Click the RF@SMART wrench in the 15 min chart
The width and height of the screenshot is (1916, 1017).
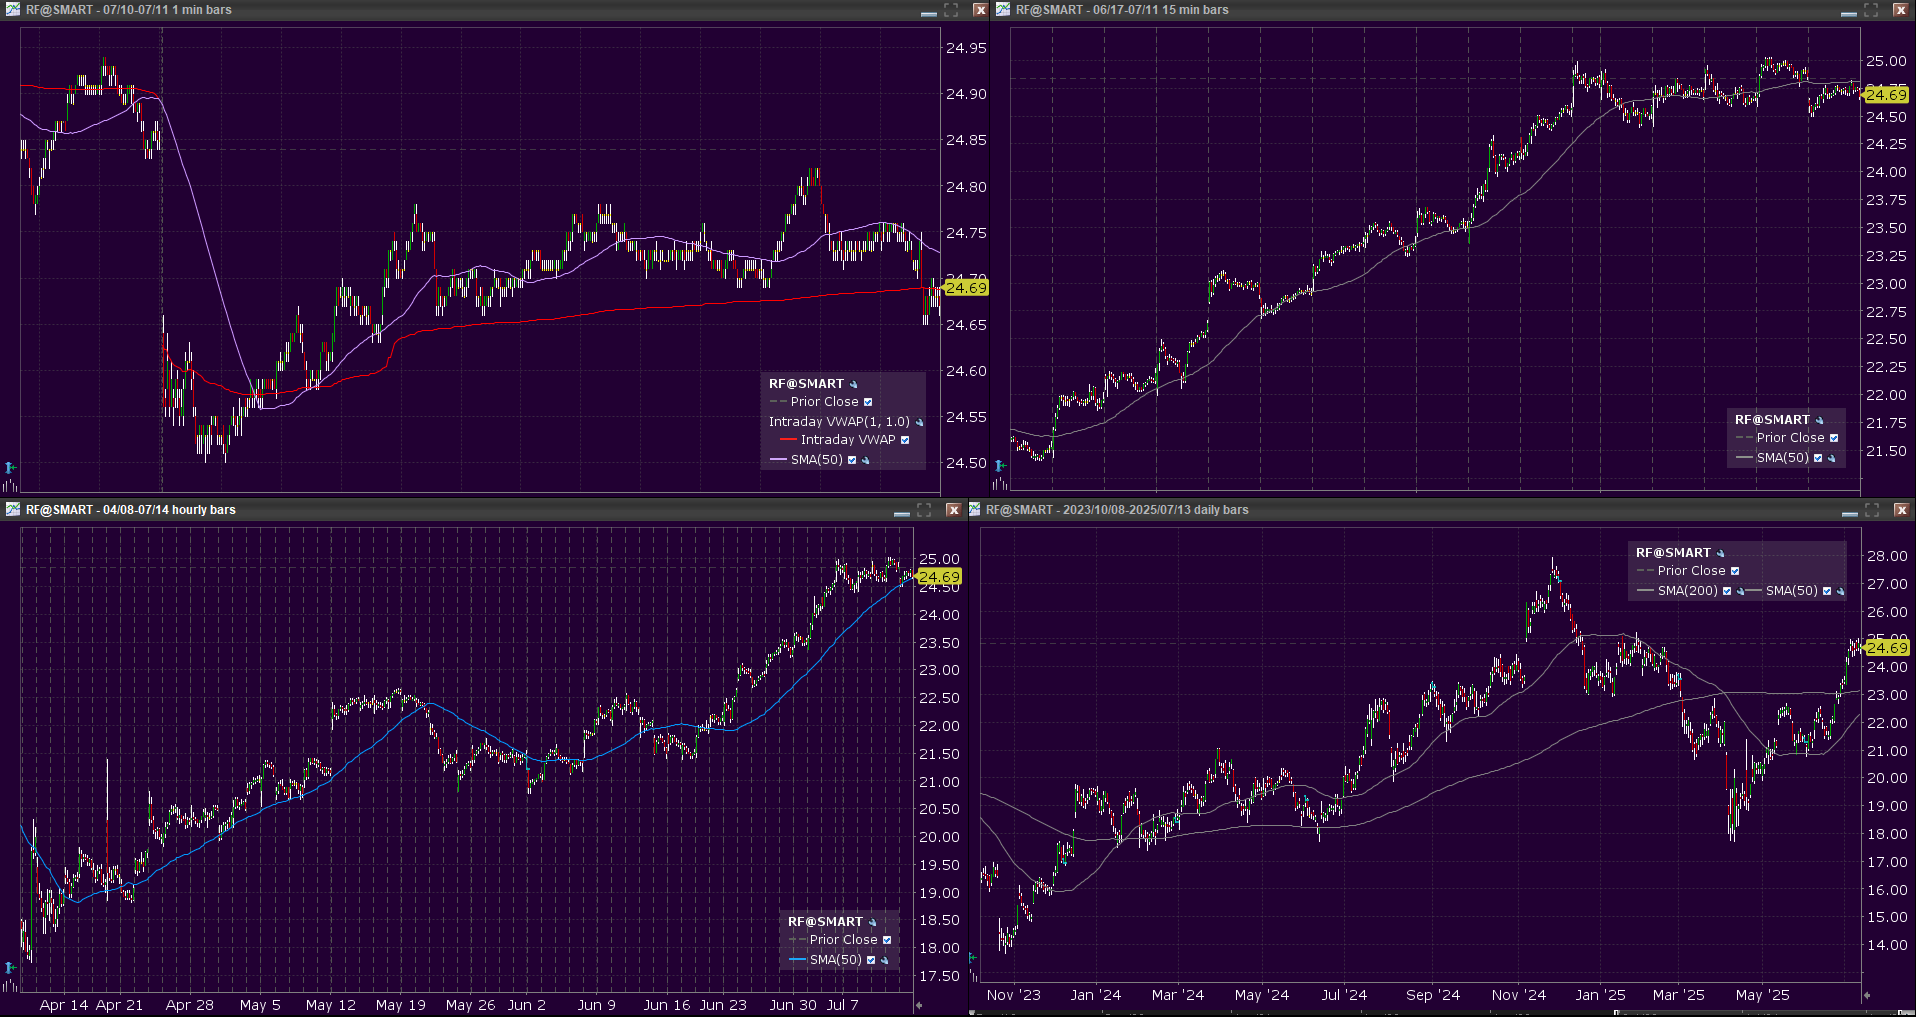pos(1820,420)
